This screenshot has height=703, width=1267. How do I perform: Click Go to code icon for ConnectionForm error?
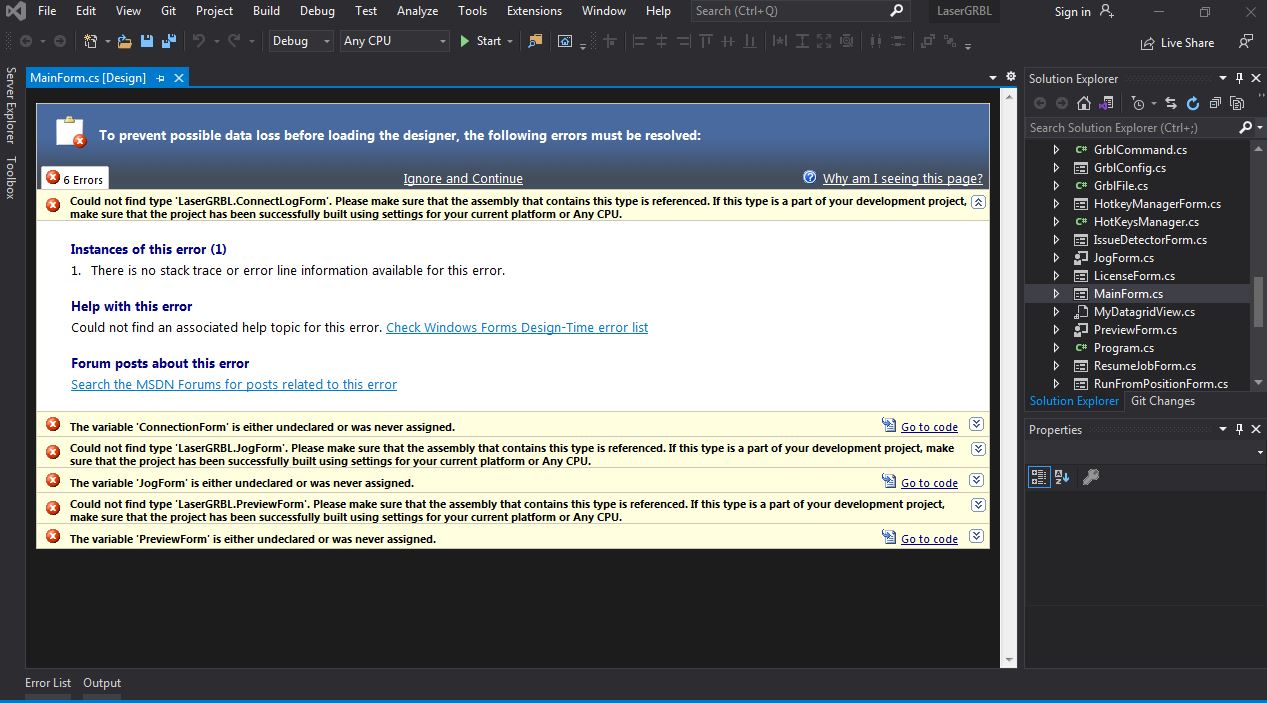coord(888,426)
